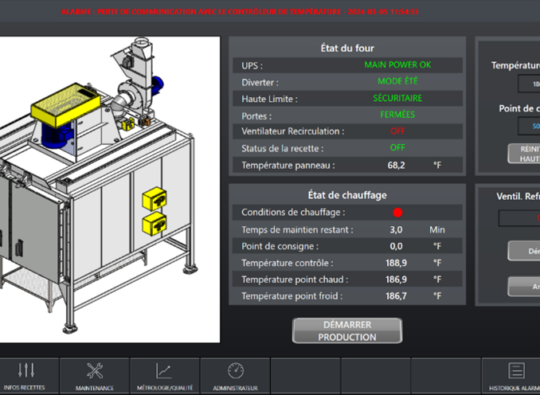Click the Réinit Haute limit button
The width and height of the screenshot is (540, 395).
coord(524,154)
